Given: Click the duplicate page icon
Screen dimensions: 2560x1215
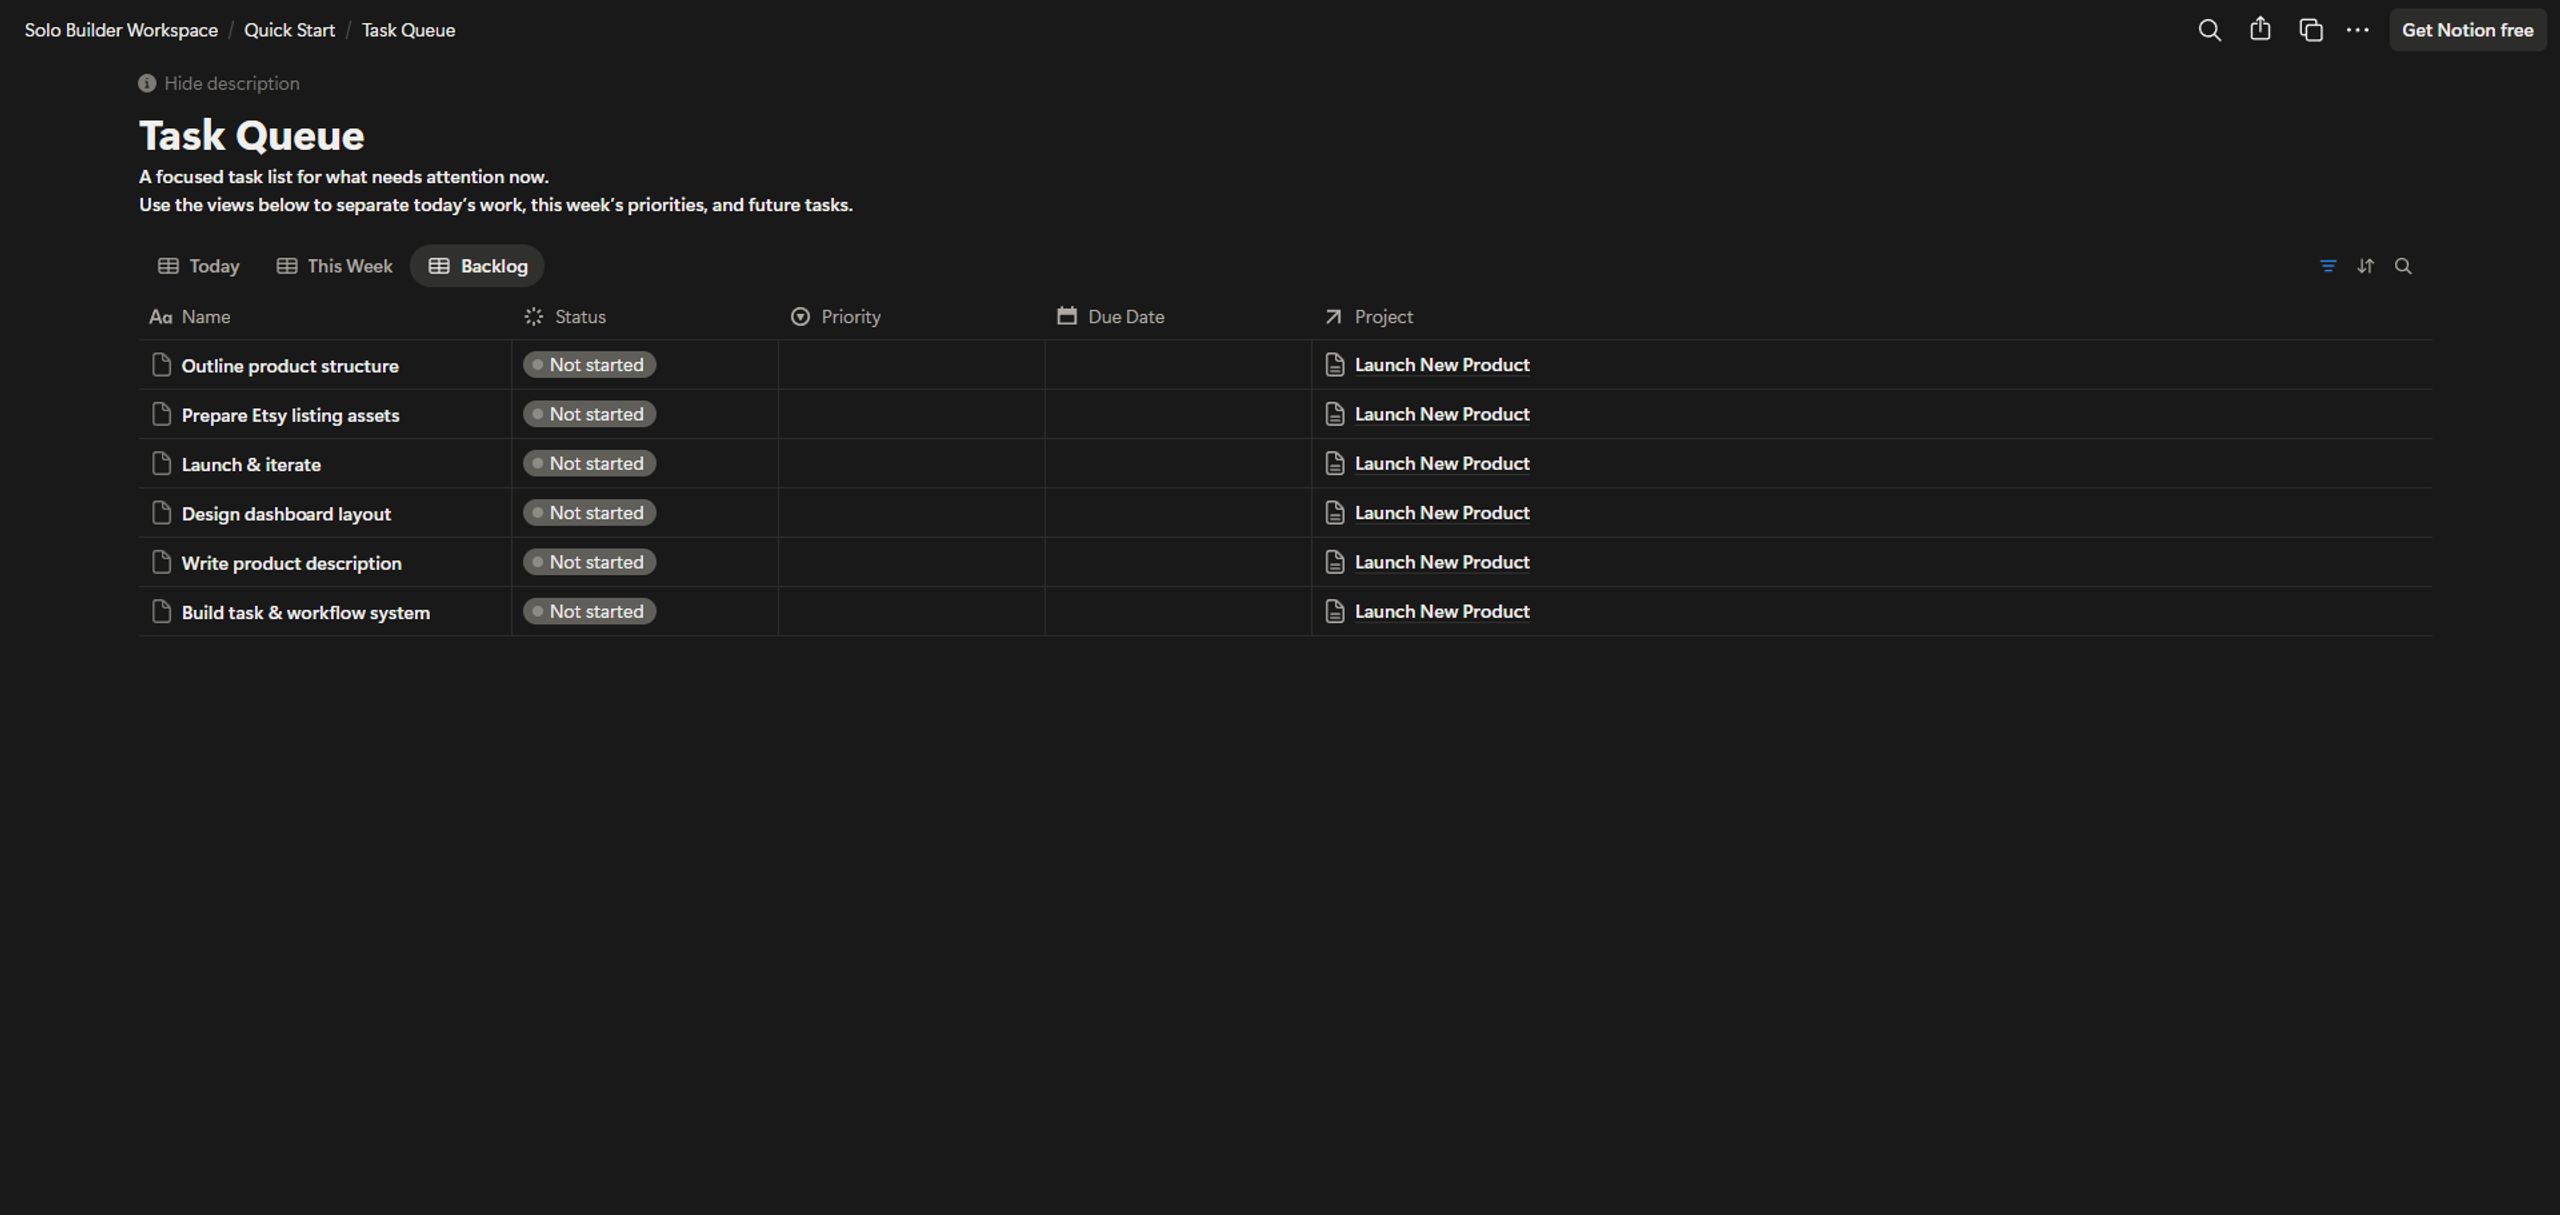Looking at the screenshot, I should pyautogui.click(x=2310, y=30).
